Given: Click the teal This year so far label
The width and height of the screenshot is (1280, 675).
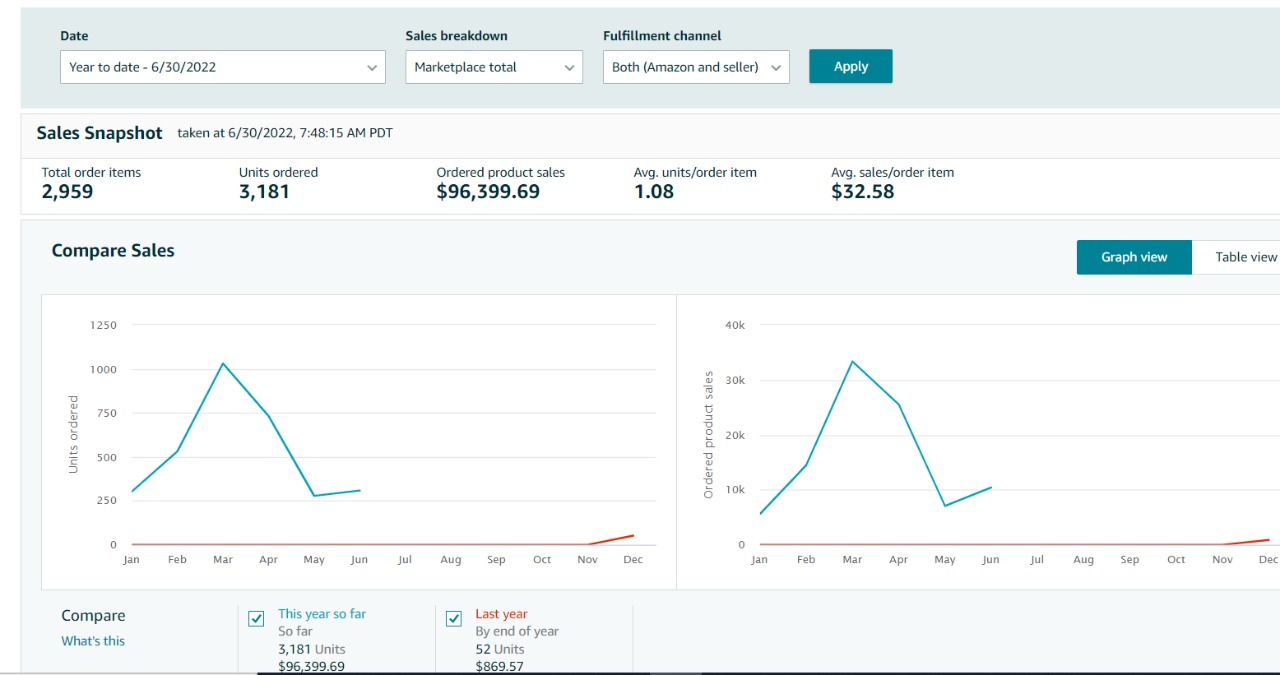Looking at the screenshot, I should [x=322, y=614].
